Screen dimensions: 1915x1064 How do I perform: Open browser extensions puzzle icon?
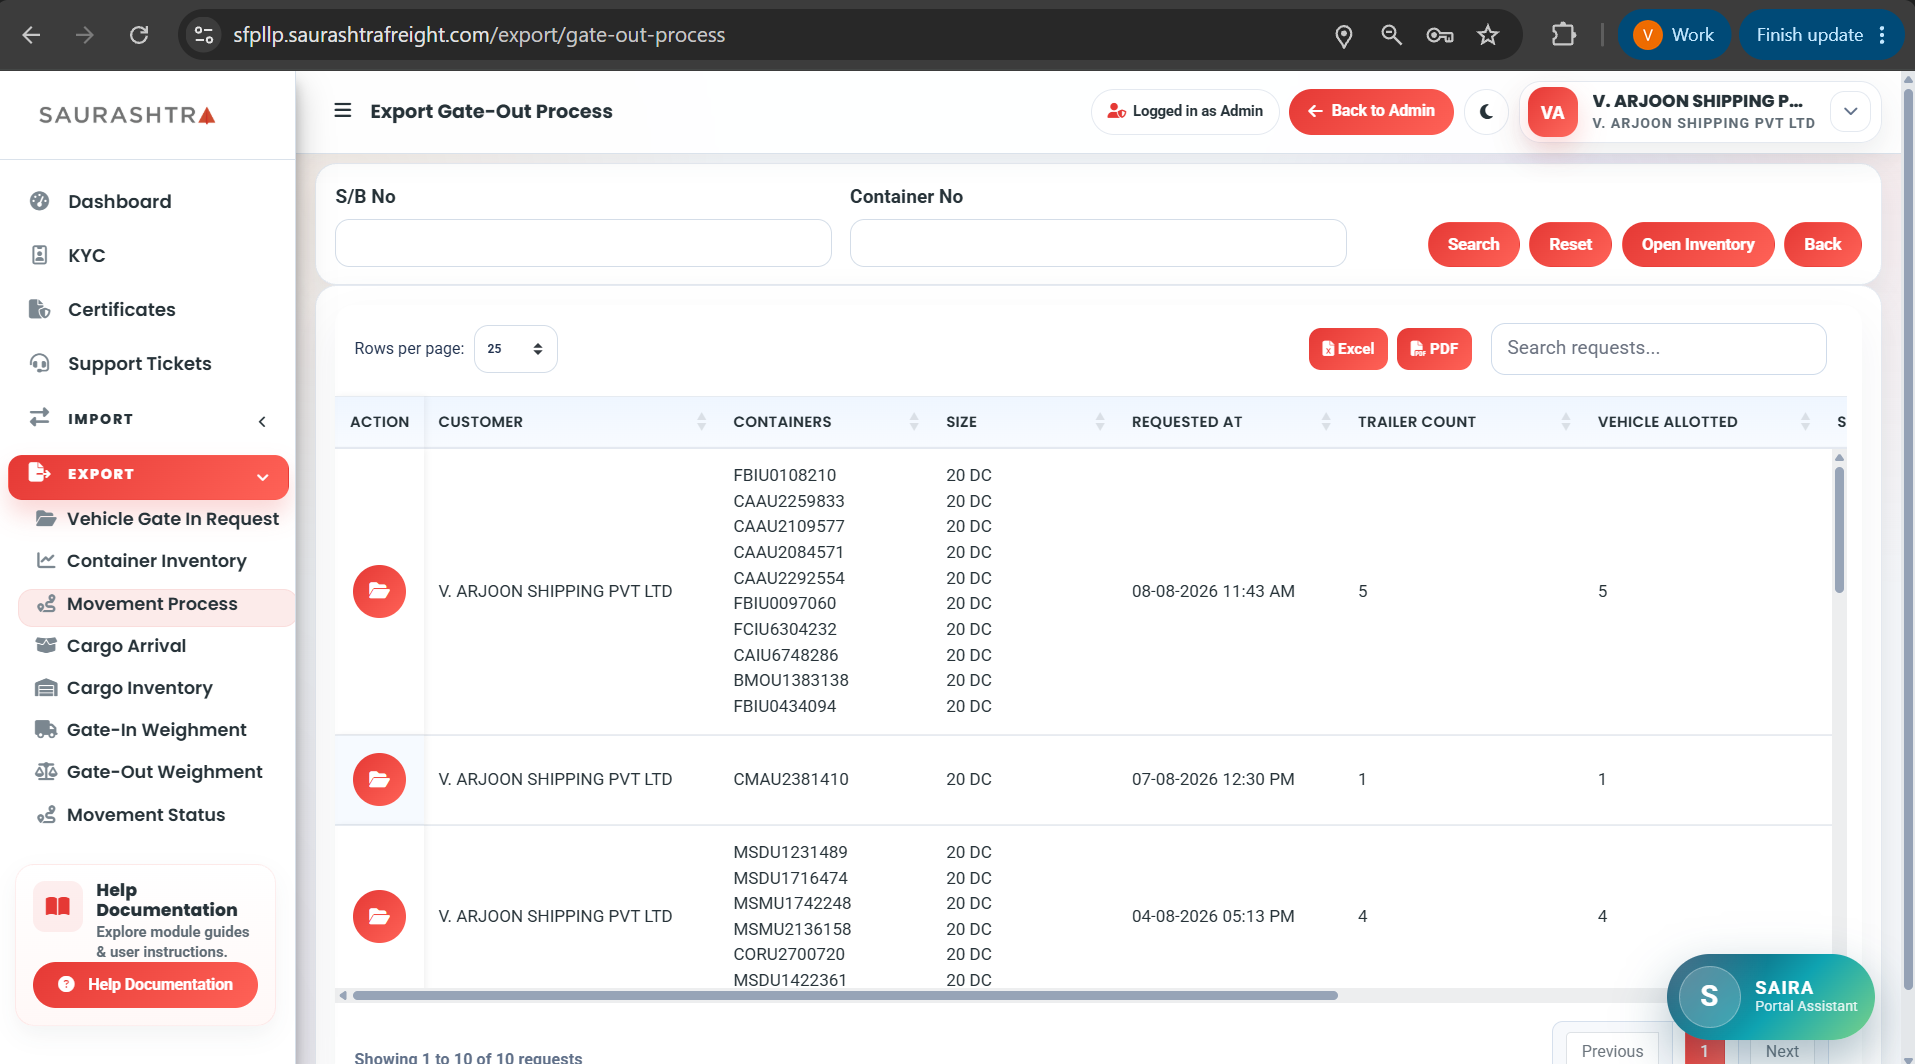coord(1563,35)
